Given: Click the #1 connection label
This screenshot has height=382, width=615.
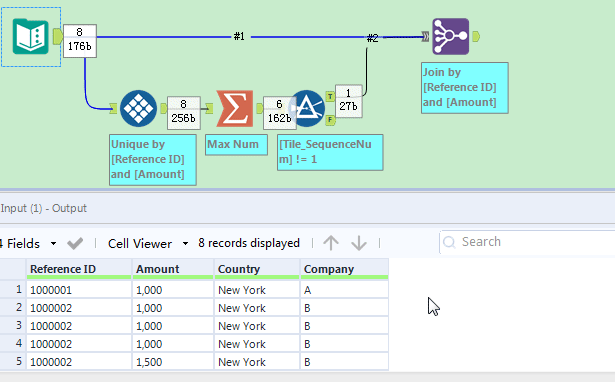Looking at the screenshot, I should point(239,36).
